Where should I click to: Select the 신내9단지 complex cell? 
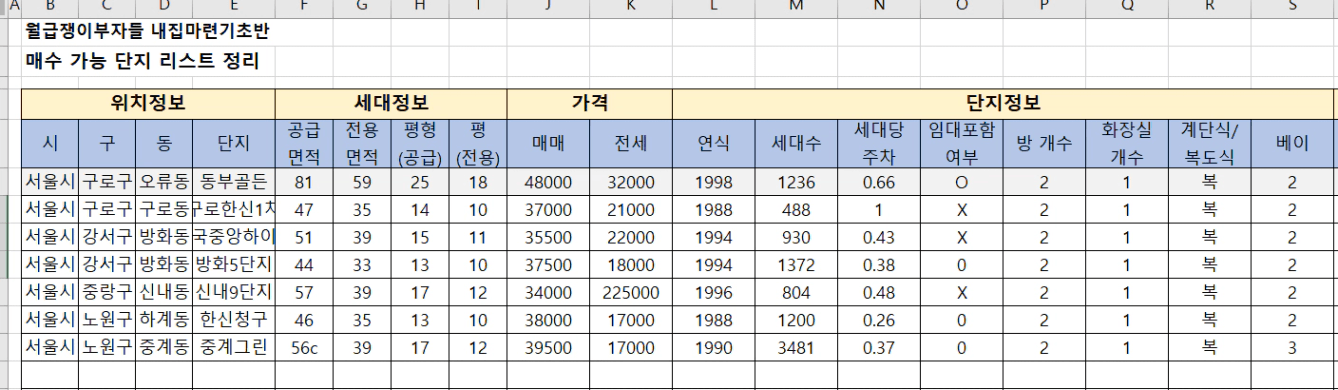[x=233, y=293]
